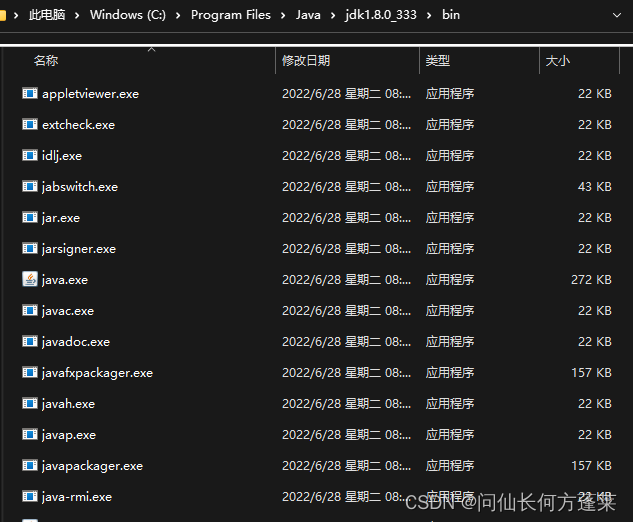Select file name extcheck.exe
The height and width of the screenshot is (522, 633).
point(78,125)
